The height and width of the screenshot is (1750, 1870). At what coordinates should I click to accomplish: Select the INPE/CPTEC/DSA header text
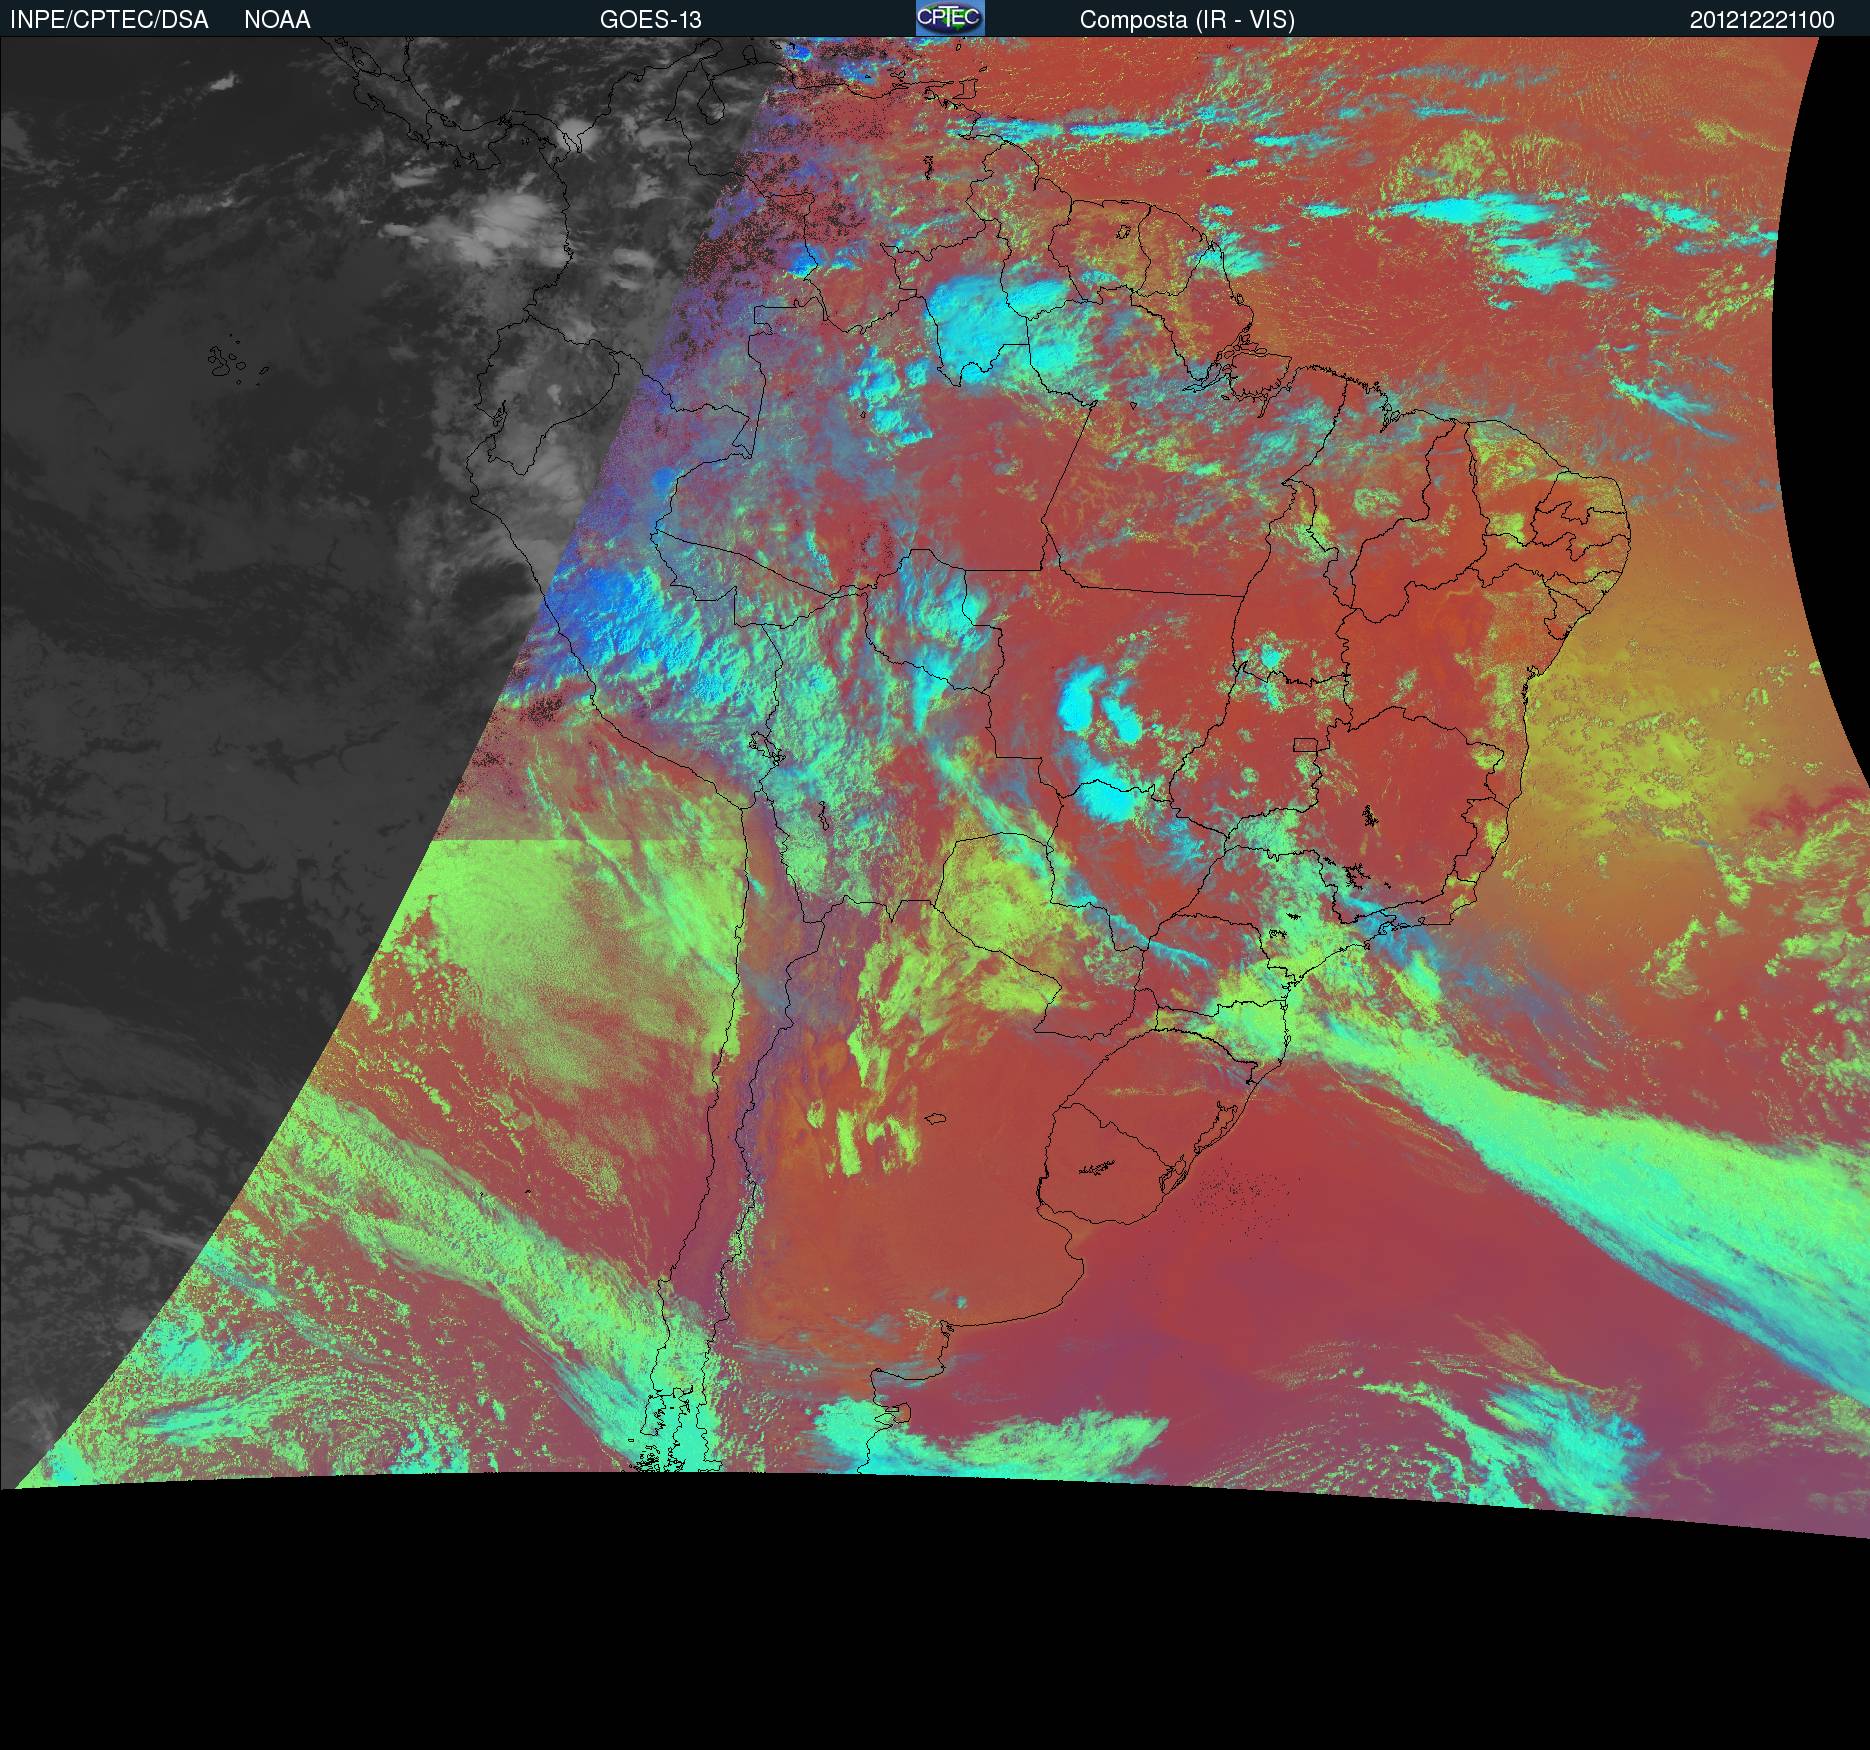(109, 20)
